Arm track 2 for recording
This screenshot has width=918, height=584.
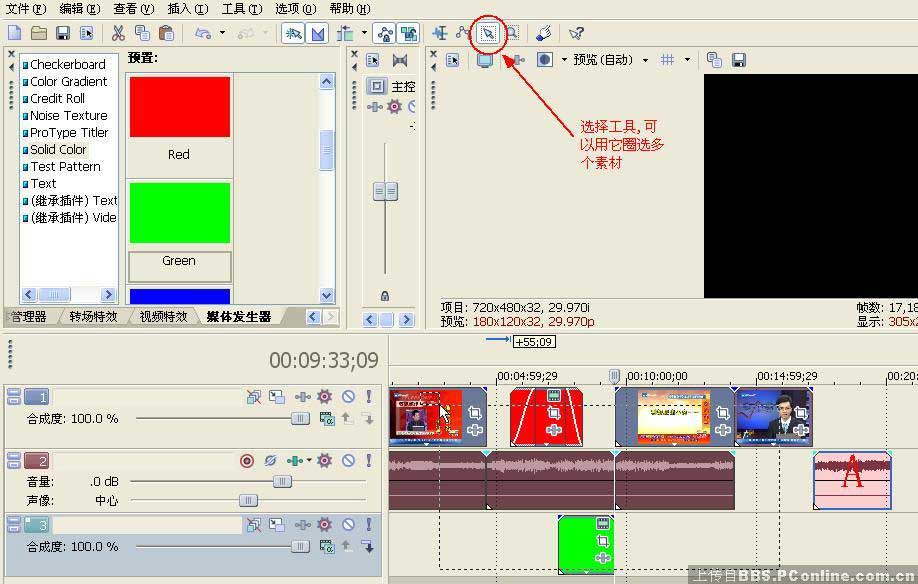pos(246,461)
